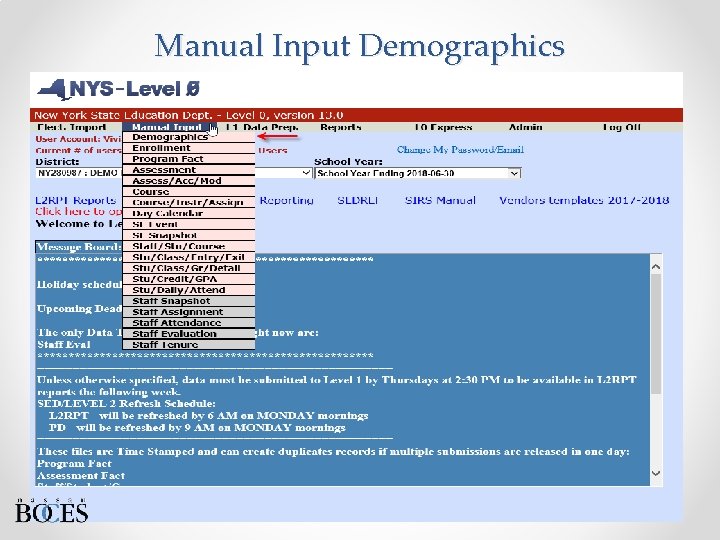This screenshot has width=720, height=540.
Task: Select Staff Tenure menu entry
Action: (x=189, y=345)
